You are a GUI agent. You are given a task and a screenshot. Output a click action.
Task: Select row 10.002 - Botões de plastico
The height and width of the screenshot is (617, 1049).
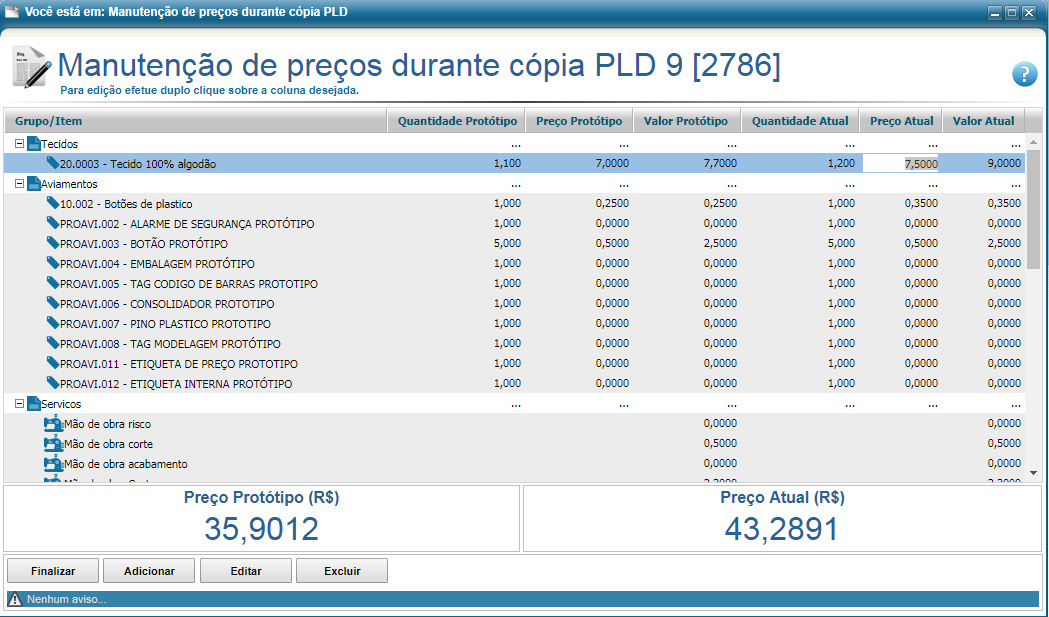[x=514, y=203]
